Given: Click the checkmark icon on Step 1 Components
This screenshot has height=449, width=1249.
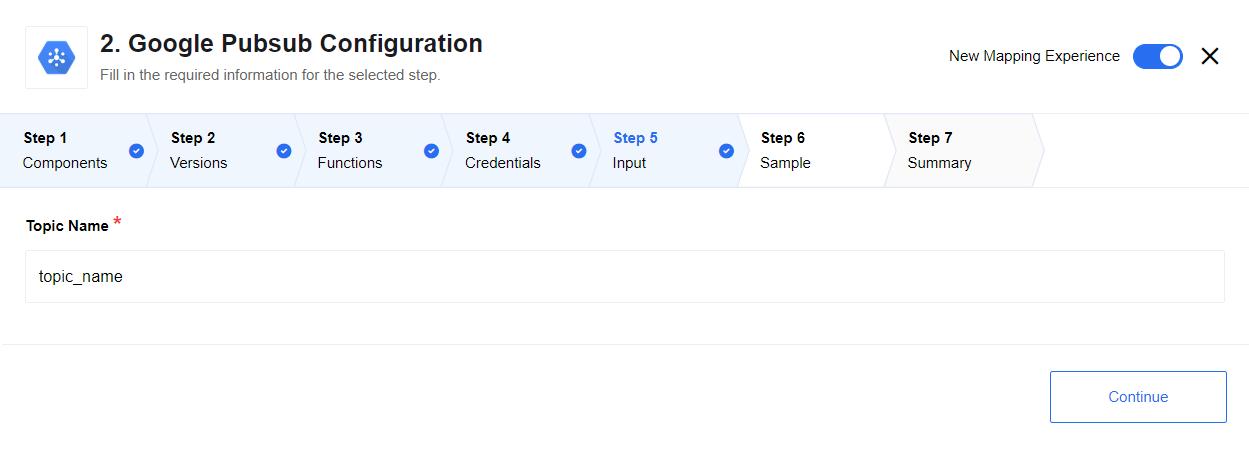Looking at the screenshot, I should coord(136,151).
